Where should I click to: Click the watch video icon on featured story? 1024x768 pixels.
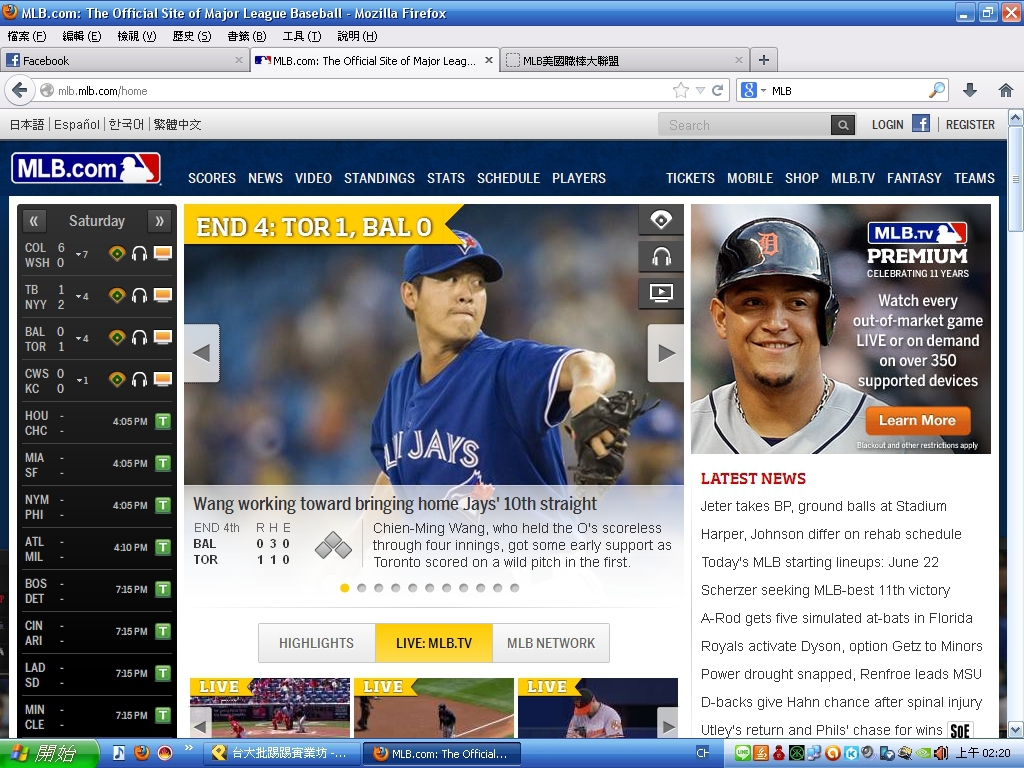661,293
